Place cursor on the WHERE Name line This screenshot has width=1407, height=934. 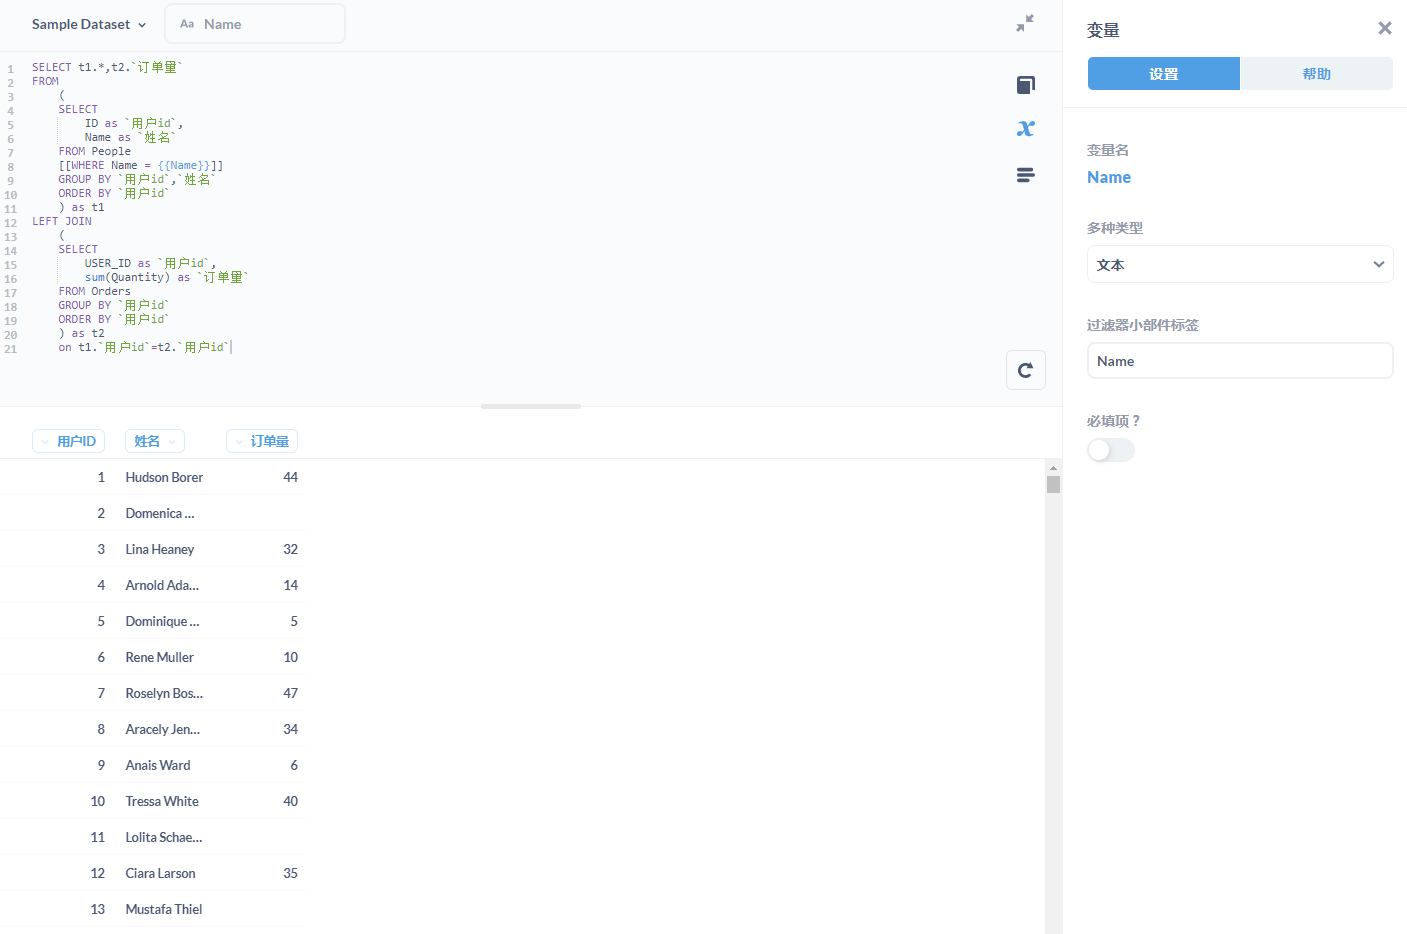click(141, 165)
